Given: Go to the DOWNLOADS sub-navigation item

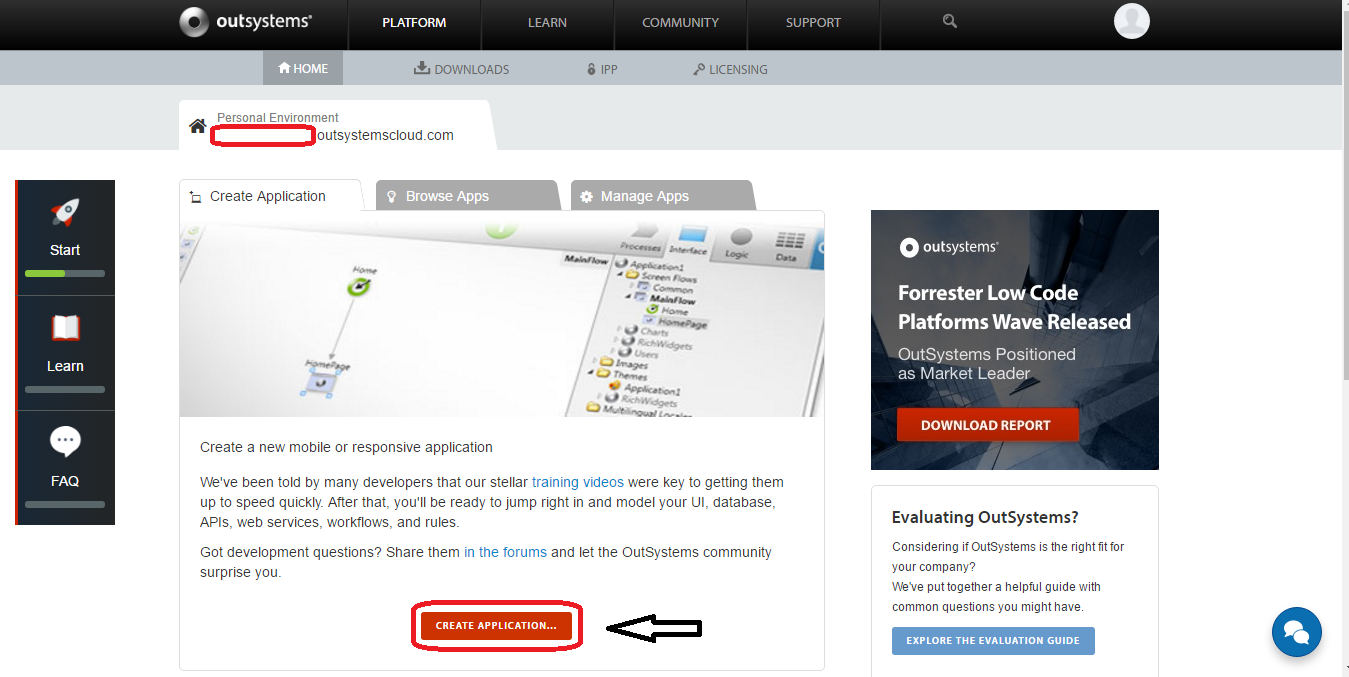Looking at the screenshot, I should click(462, 69).
